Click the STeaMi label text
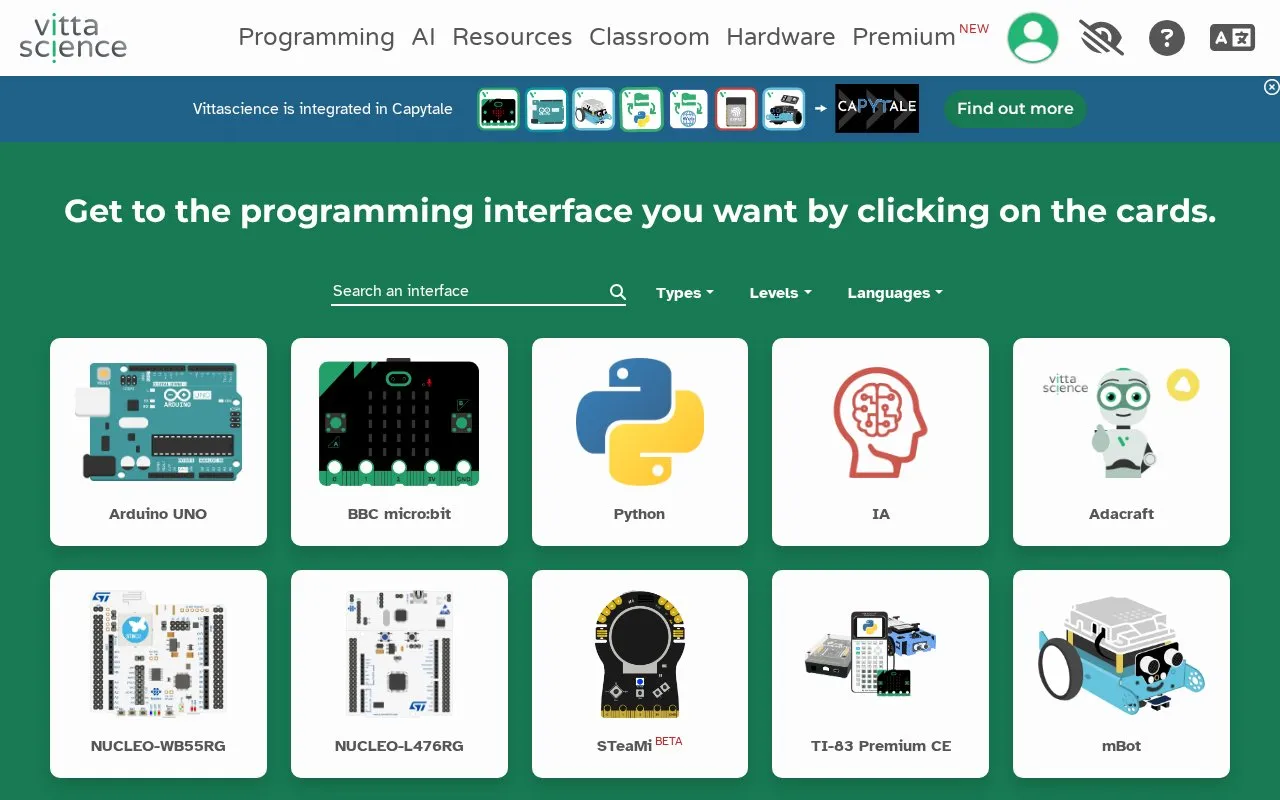Screen dimensions: 1280x800 click(624, 746)
